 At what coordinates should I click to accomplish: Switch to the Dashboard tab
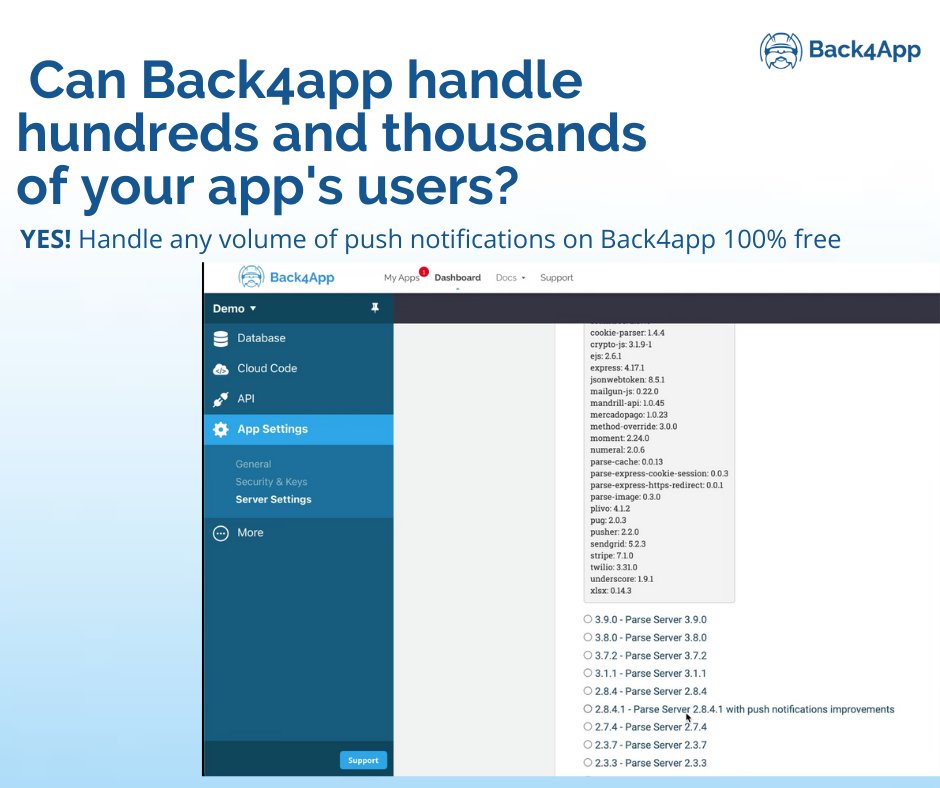pos(457,278)
